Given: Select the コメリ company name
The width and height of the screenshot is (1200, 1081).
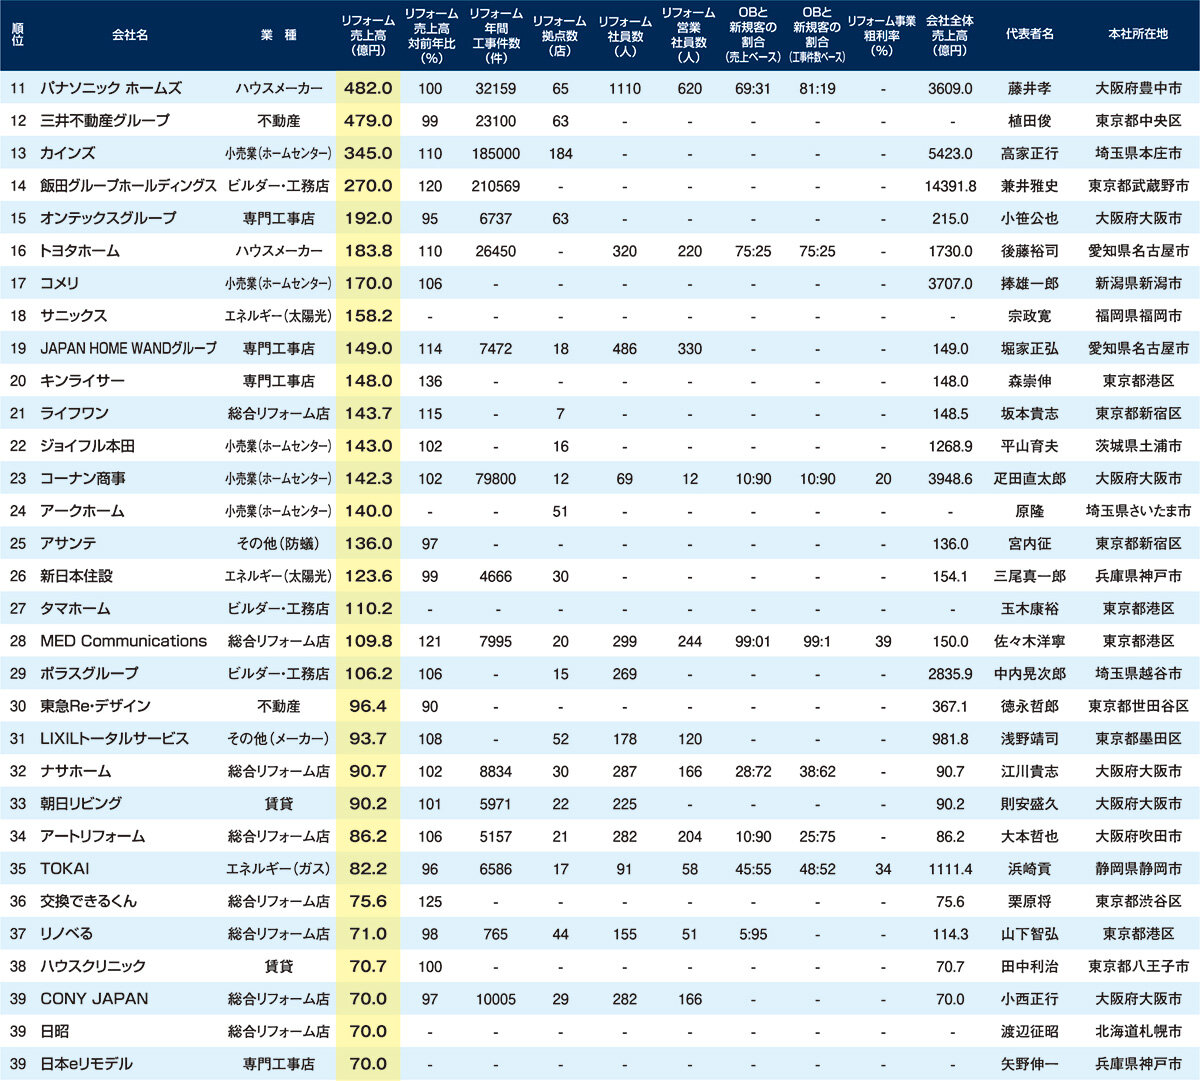Looking at the screenshot, I should click(60, 283).
